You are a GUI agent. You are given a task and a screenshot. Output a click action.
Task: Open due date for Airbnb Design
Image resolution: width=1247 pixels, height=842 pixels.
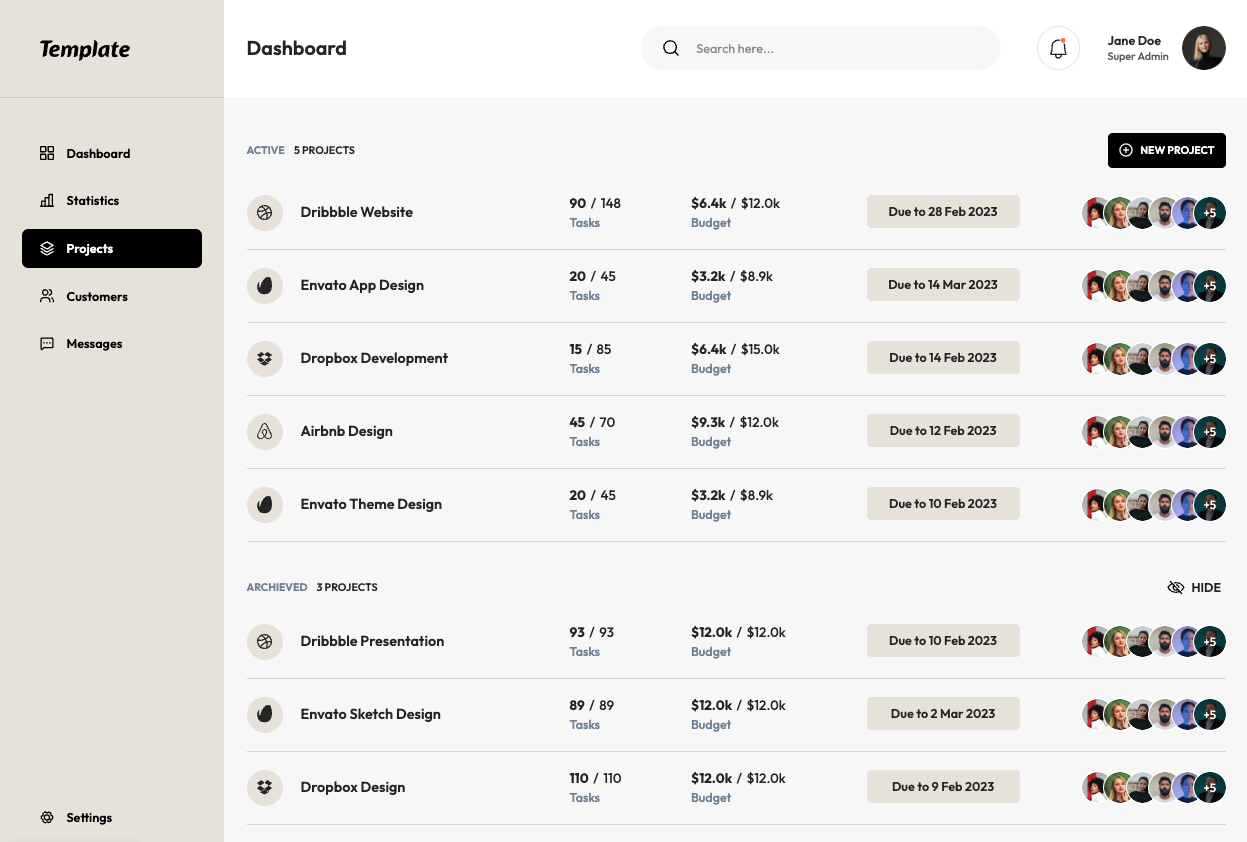[942, 430]
